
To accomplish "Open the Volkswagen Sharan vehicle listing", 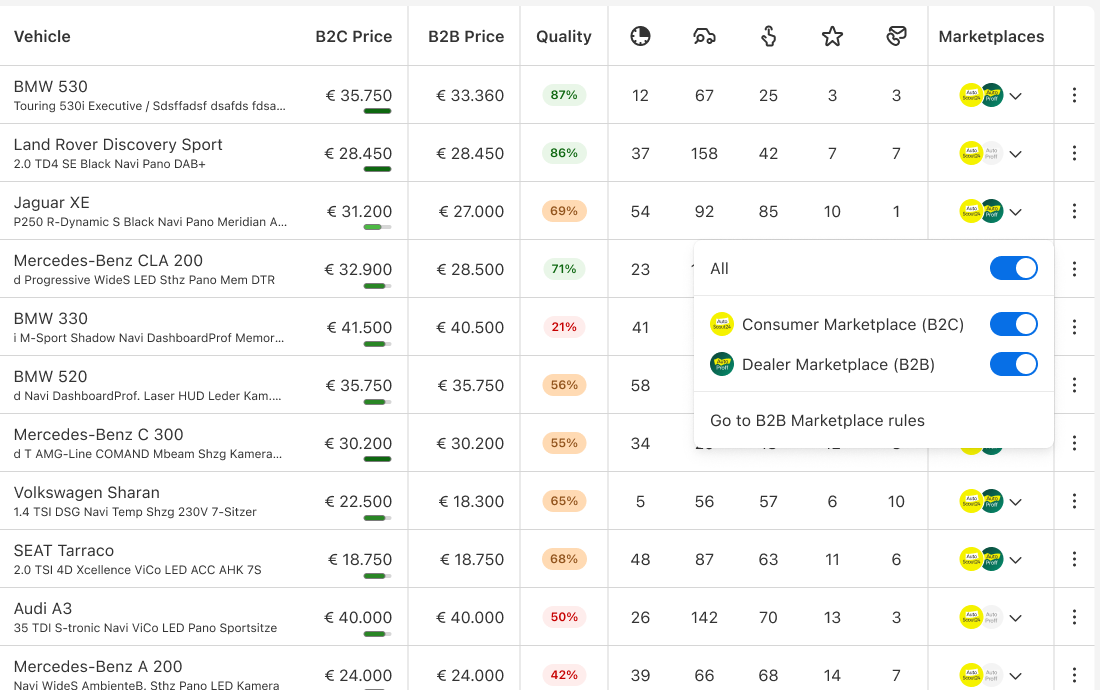I will click(86, 493).
